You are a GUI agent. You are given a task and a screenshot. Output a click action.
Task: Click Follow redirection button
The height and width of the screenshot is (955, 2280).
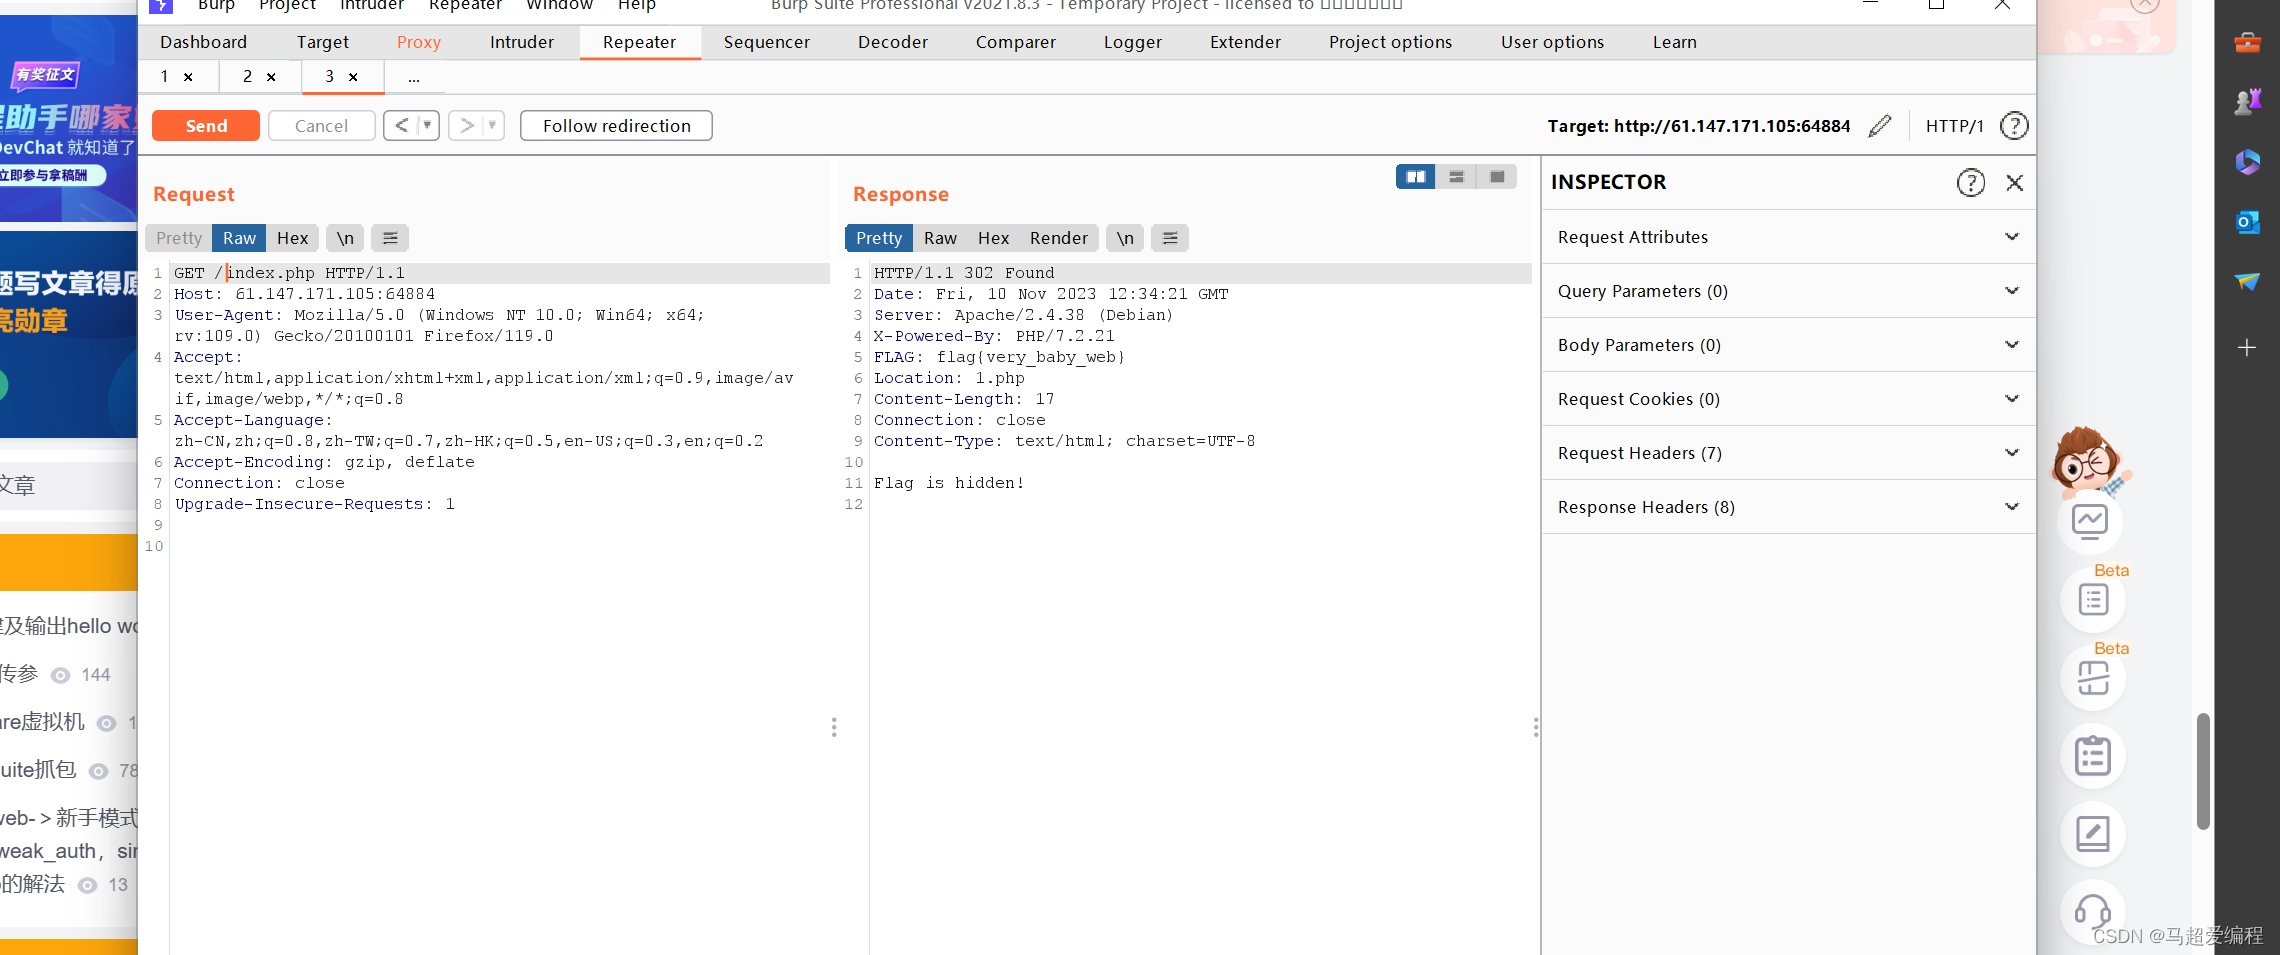616,126
